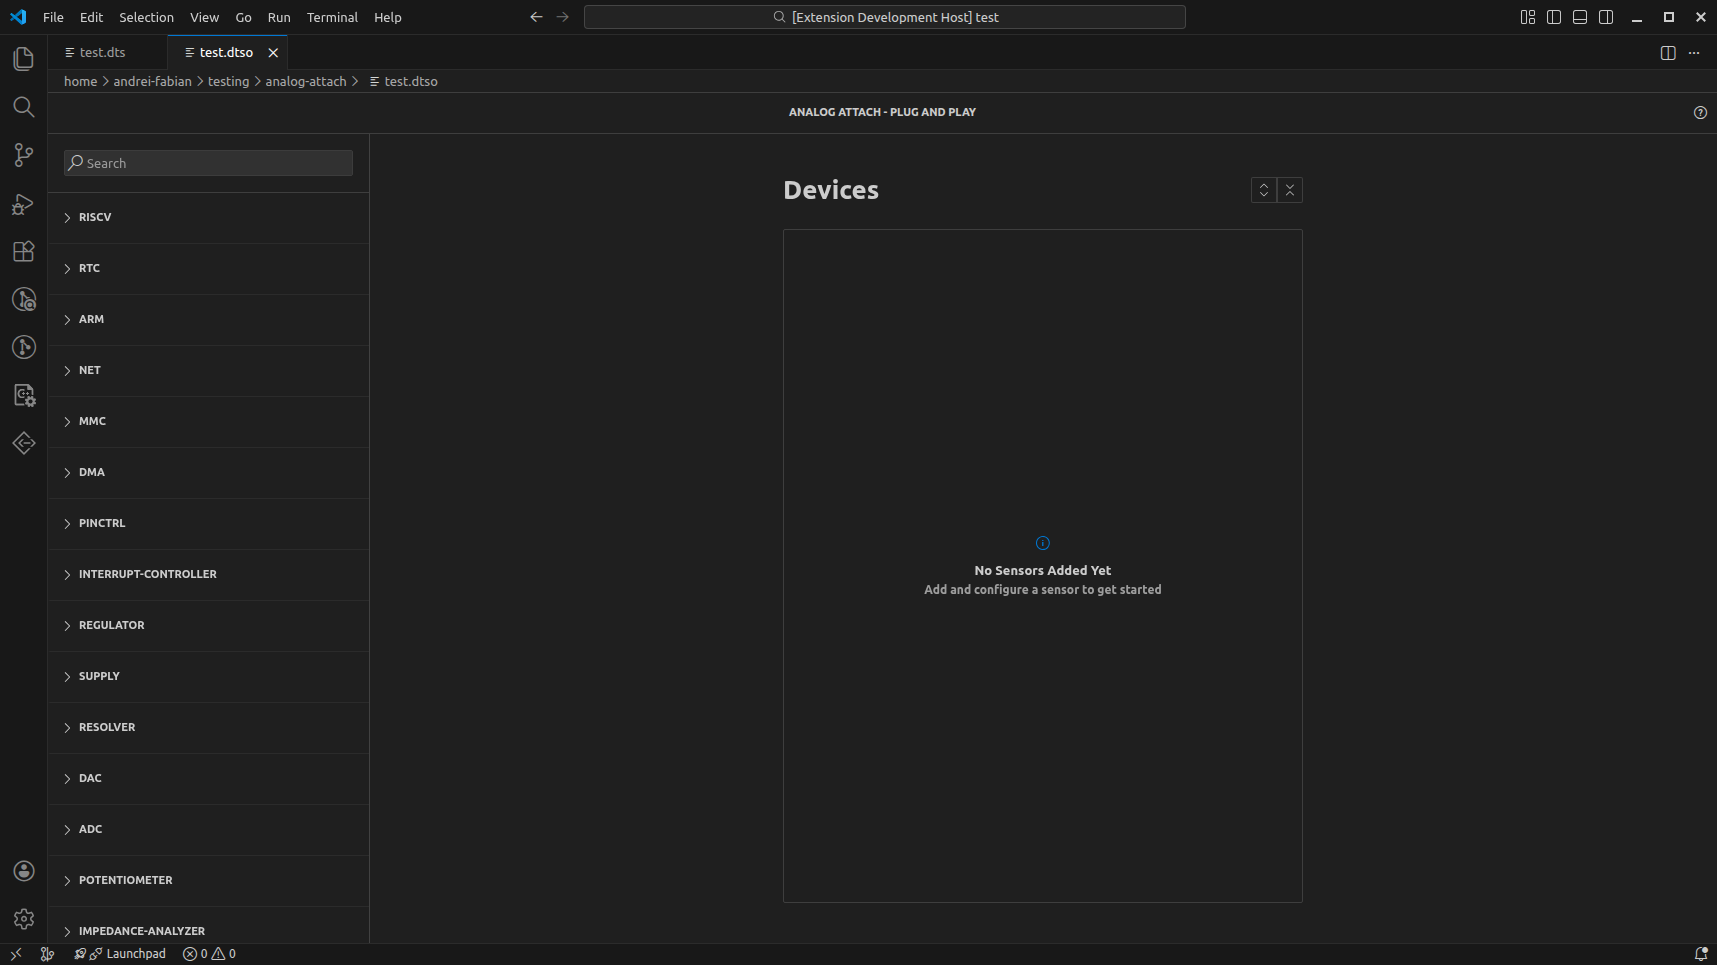Viewport: 1717px width, 965px height.
Task: Click the errors and warnings indicator
Action: pos(208,953)
